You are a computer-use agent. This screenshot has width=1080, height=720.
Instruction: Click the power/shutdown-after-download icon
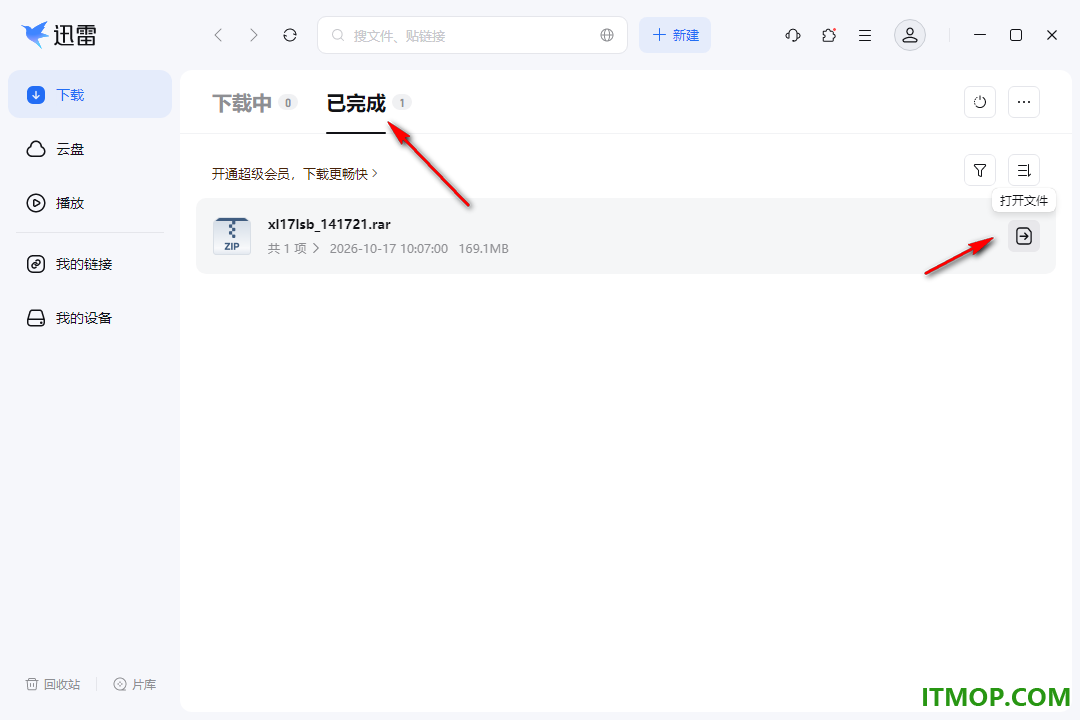coord(980,102)
